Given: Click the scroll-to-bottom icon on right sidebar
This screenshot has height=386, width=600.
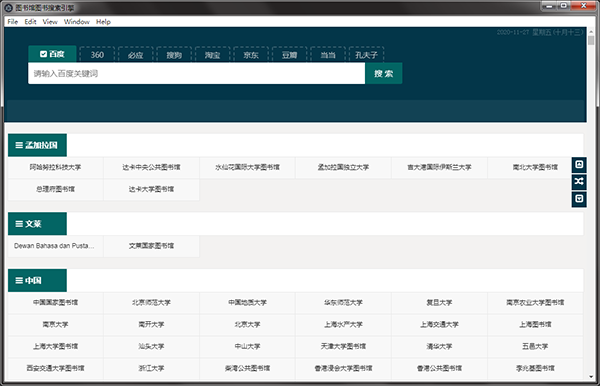Looking at the screenshot, I should 579,199.
